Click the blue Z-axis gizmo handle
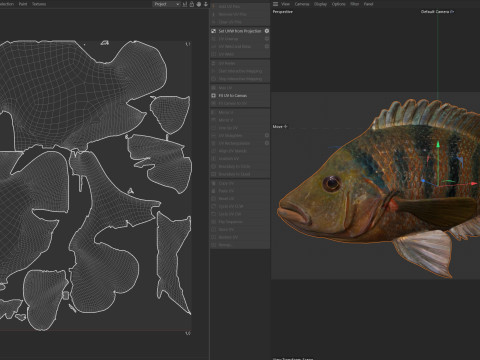Image resolution: width=480 pixels, height=360 pixels. pos(423,181)
